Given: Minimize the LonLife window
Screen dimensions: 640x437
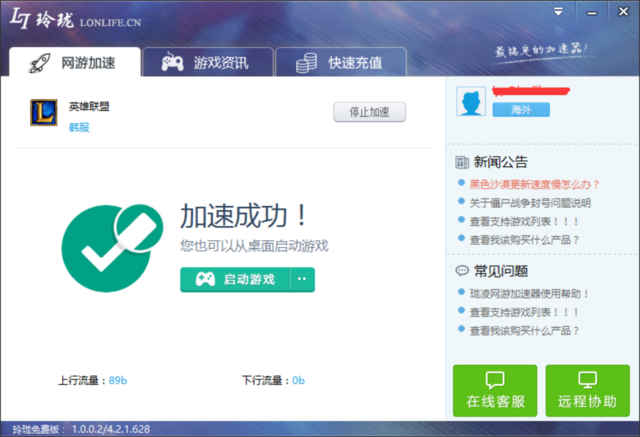Looking at the screenshot, I should point(591,13).
